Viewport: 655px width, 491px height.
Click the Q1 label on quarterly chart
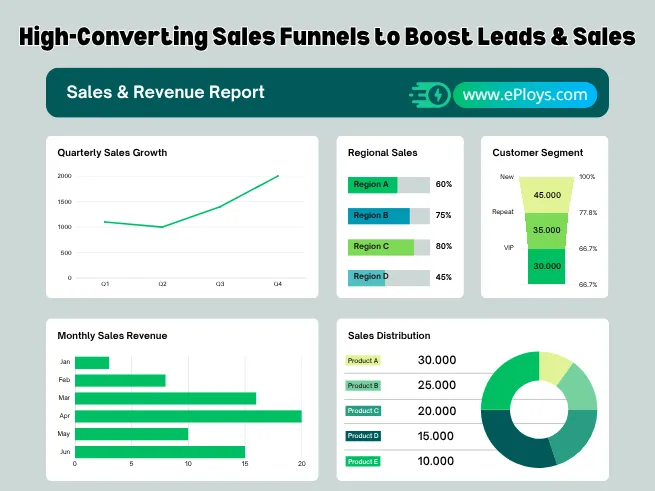coord(105,284)
